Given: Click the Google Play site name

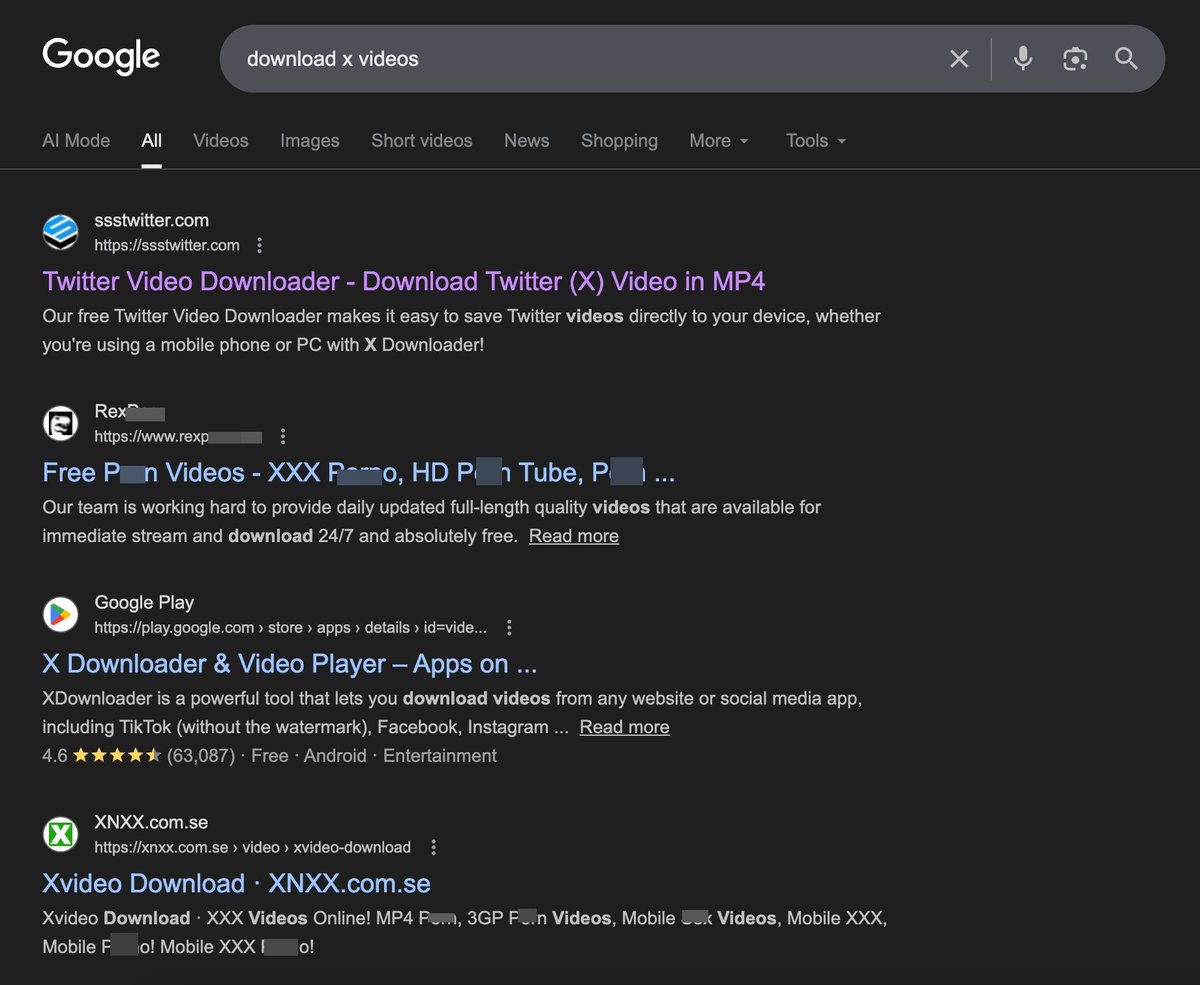Looking at the screenshot, I should (x=144, y=602).
